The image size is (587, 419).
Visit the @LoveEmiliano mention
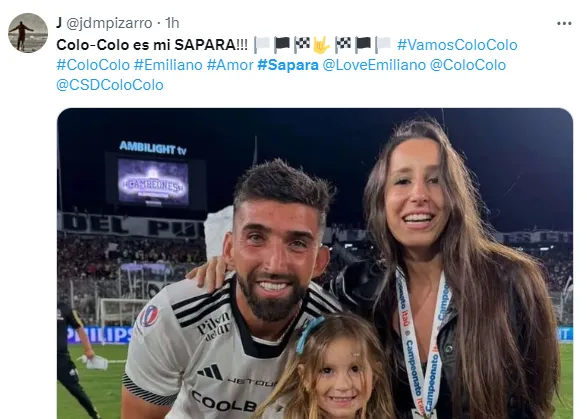pos(374,65)
